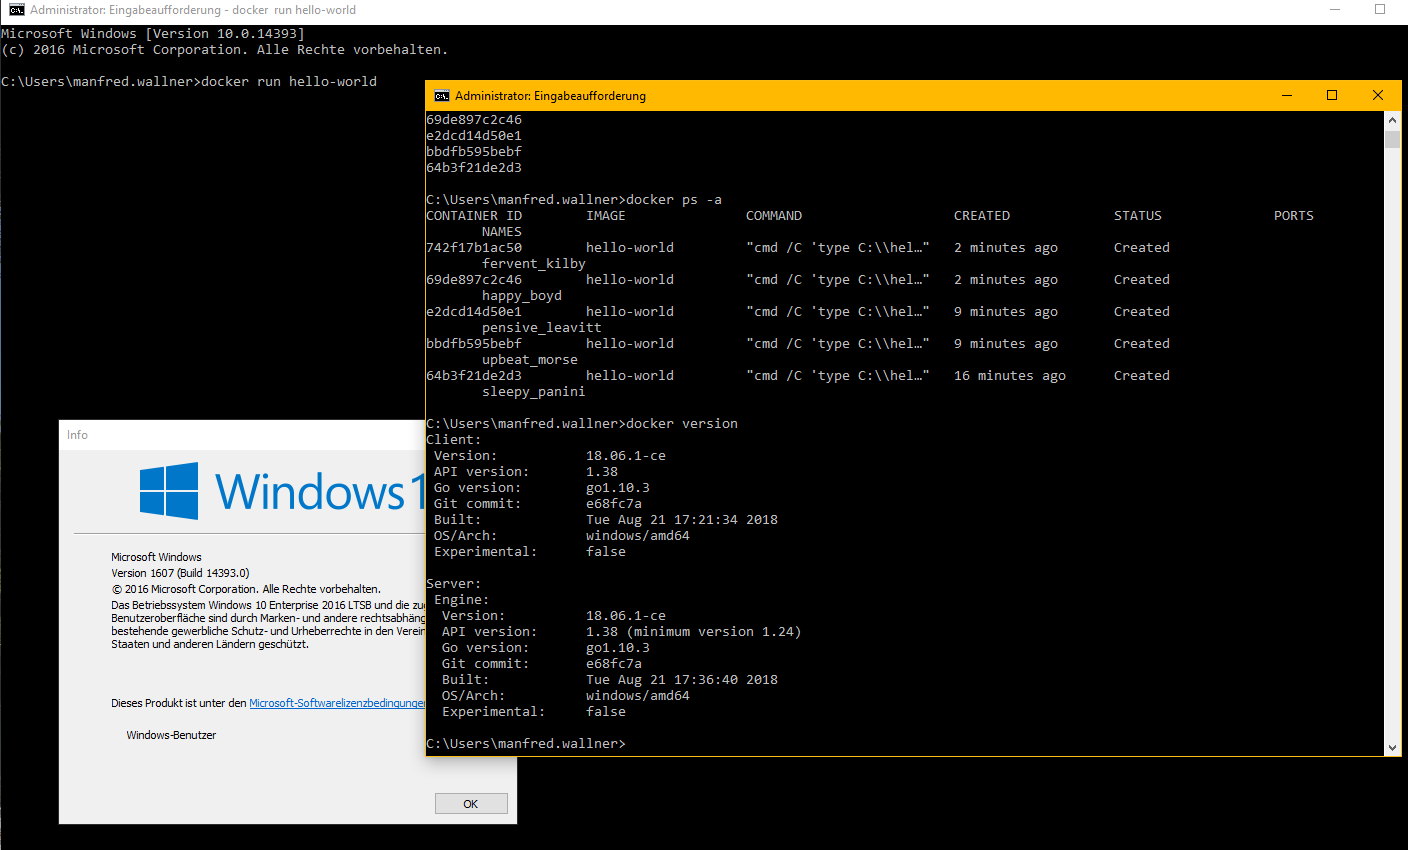Click 'Version 1607 (Build 14393.0)' in Info dialog
Viewport: 1408px width, 850px height.
(180, 573)
